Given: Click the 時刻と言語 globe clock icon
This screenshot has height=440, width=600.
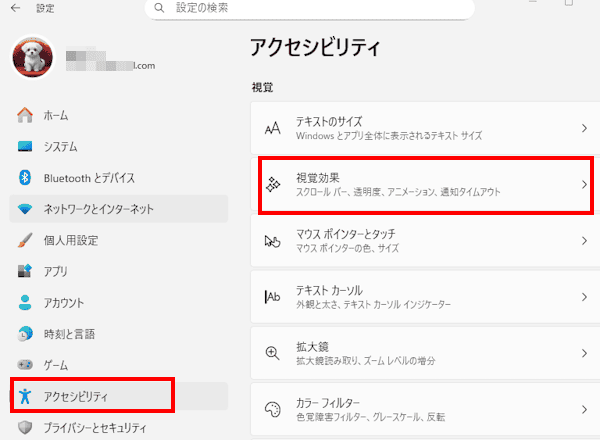Looking at the screenshot, I should point(25,334).
